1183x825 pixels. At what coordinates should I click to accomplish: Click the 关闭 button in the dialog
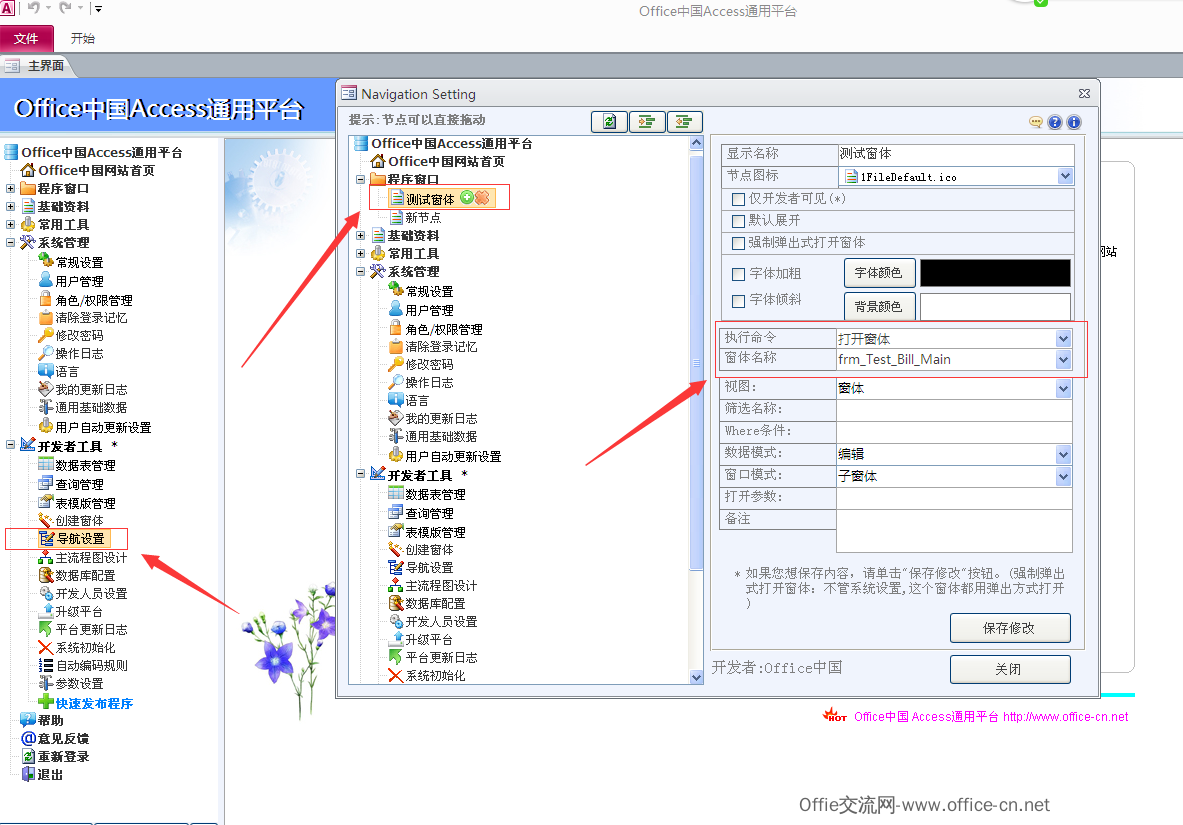click(x=1009, y=669)
